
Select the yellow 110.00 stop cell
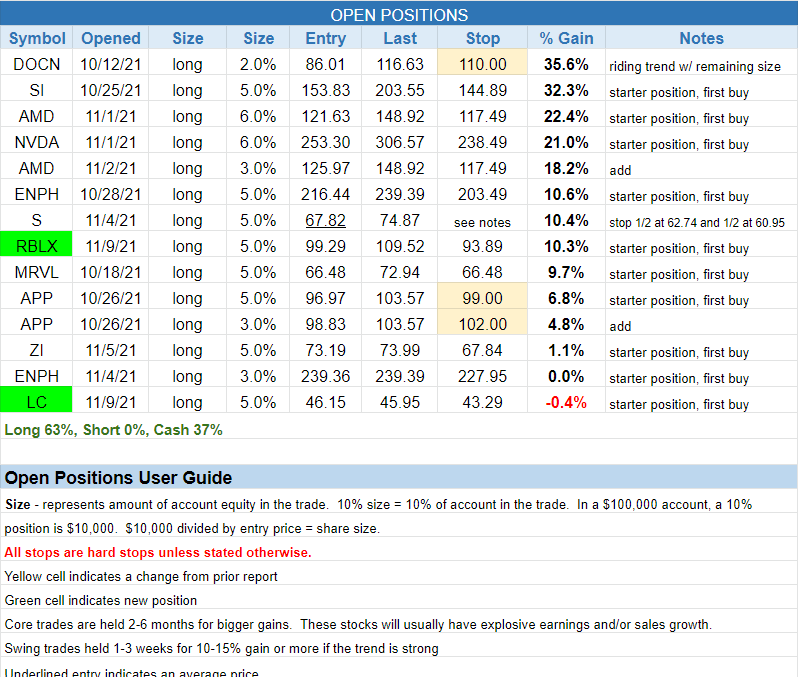pos(482,64)
